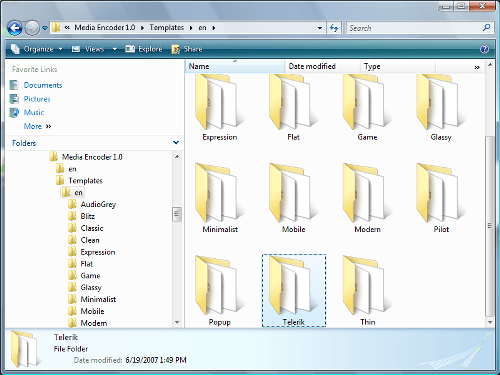500x375 pixels.
Task: Select Media Encoder 1.0 in address bar
Action: point(105,28)
